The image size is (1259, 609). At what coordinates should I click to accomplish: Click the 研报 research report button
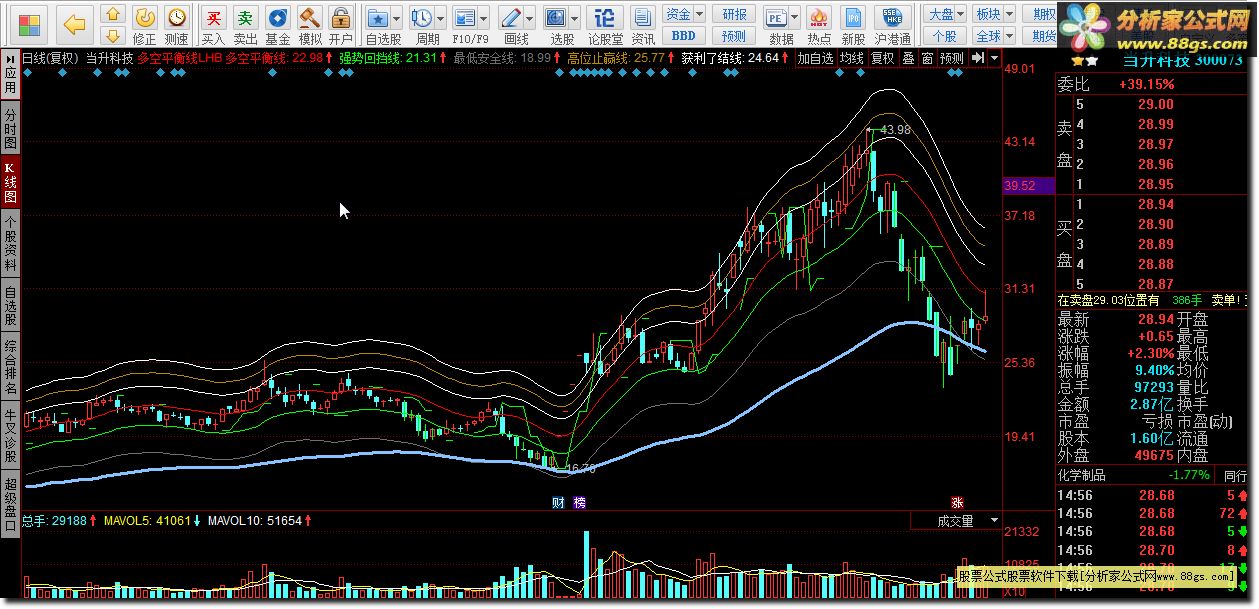[x=735, y=14]
